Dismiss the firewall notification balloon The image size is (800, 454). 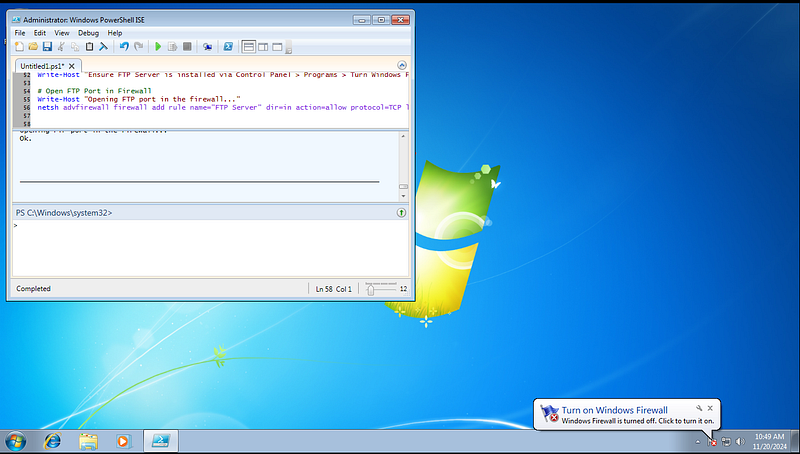click(x=710, y=408)
